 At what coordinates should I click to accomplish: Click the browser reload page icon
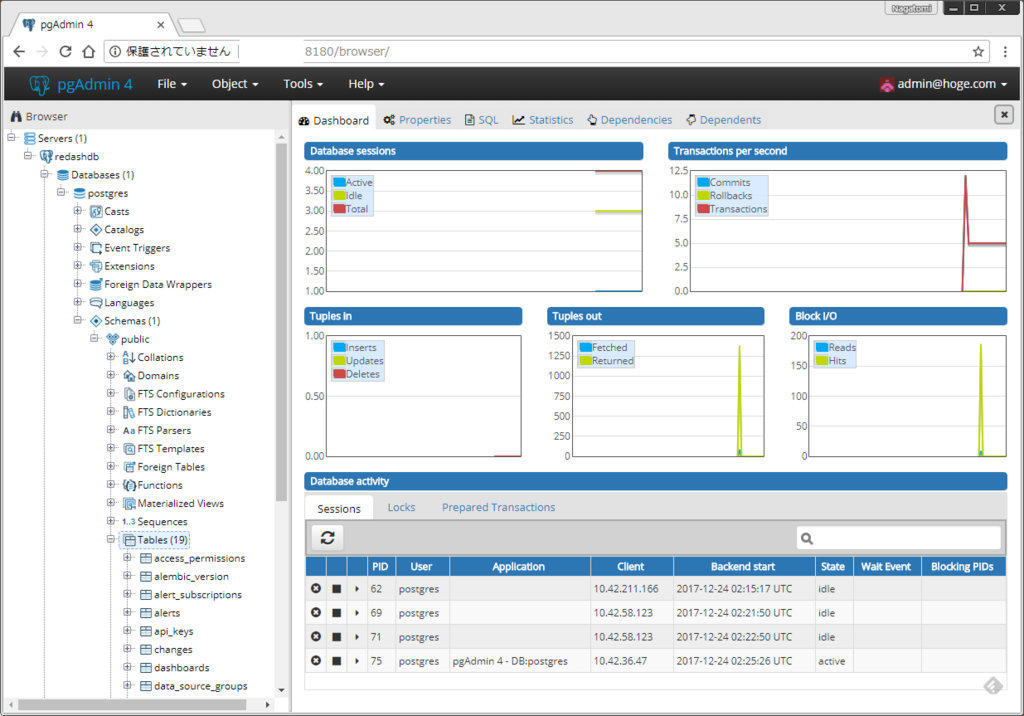click(65, 52)
